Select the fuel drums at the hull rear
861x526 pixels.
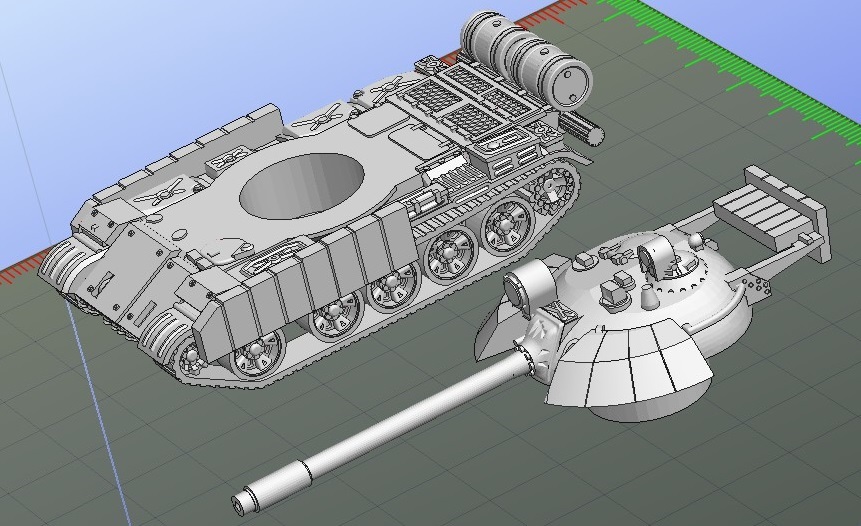(523, 61)
